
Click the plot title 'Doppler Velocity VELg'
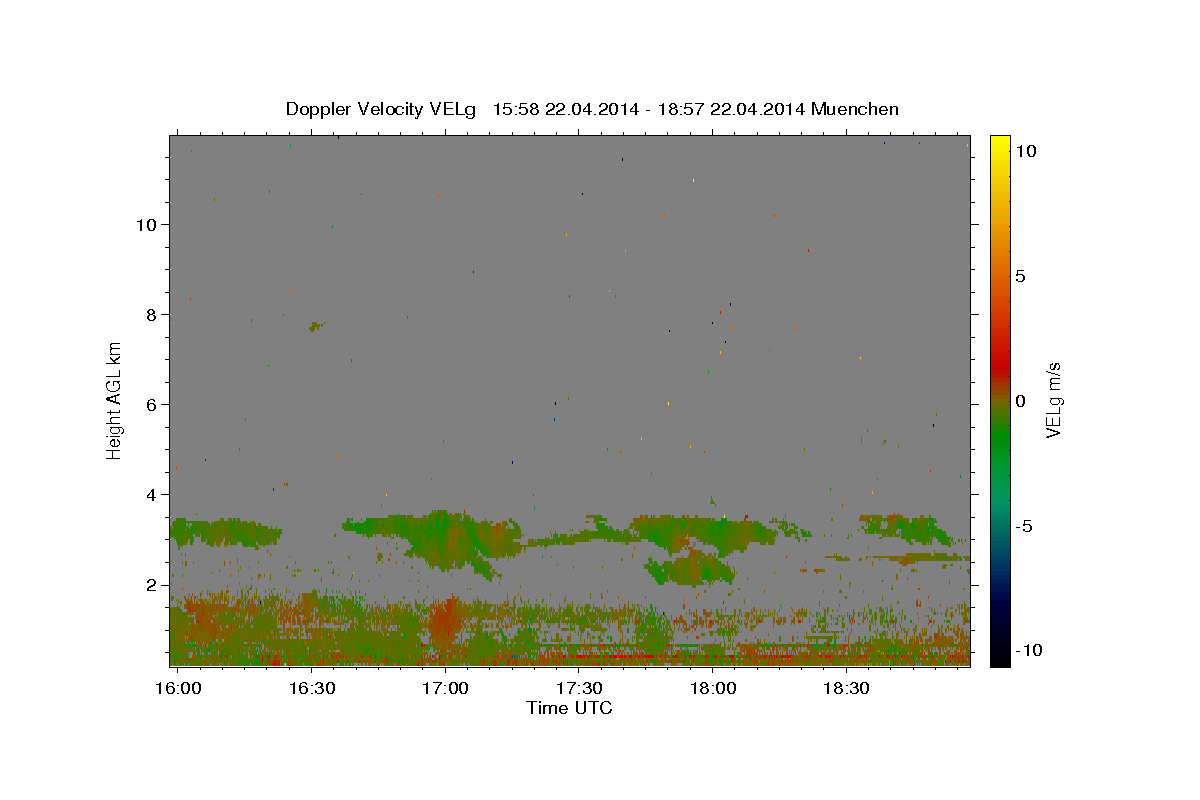tap(383, 109)
